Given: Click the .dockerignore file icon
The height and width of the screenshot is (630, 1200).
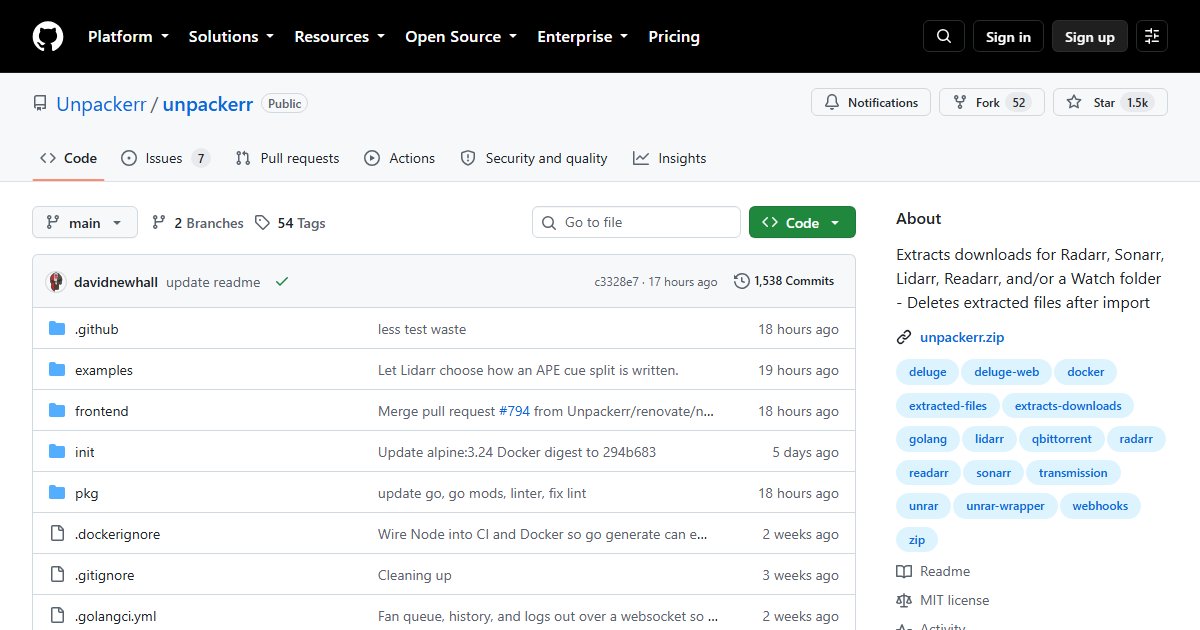Looking at the screenshot, I should (x=57, y=534).
